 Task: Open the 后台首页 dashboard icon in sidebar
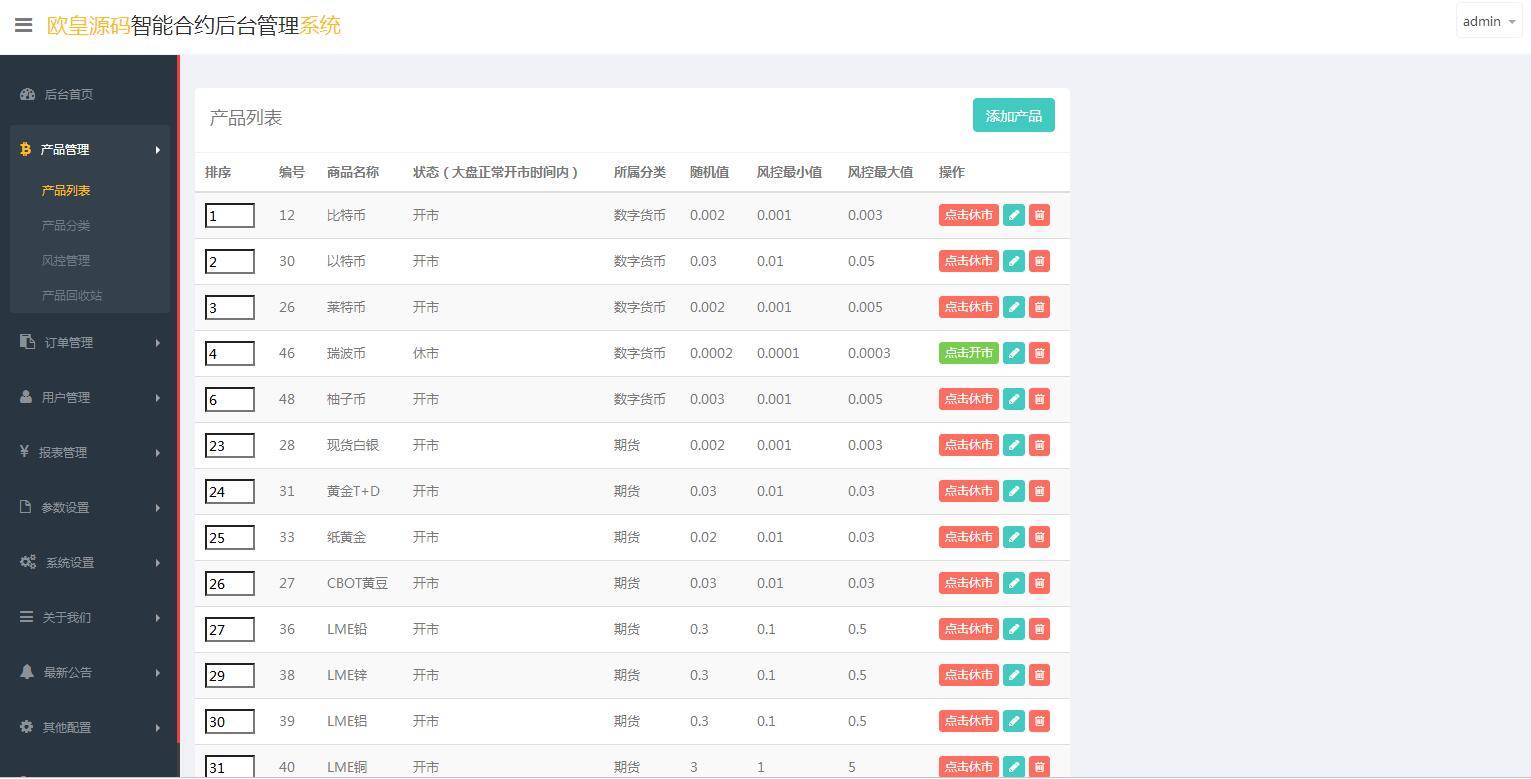[x=26, y=93]
